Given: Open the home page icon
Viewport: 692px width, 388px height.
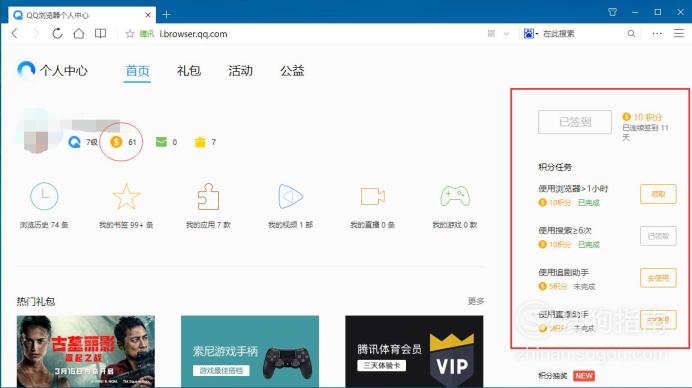Looking at the screenshot, I should (79, 34).
